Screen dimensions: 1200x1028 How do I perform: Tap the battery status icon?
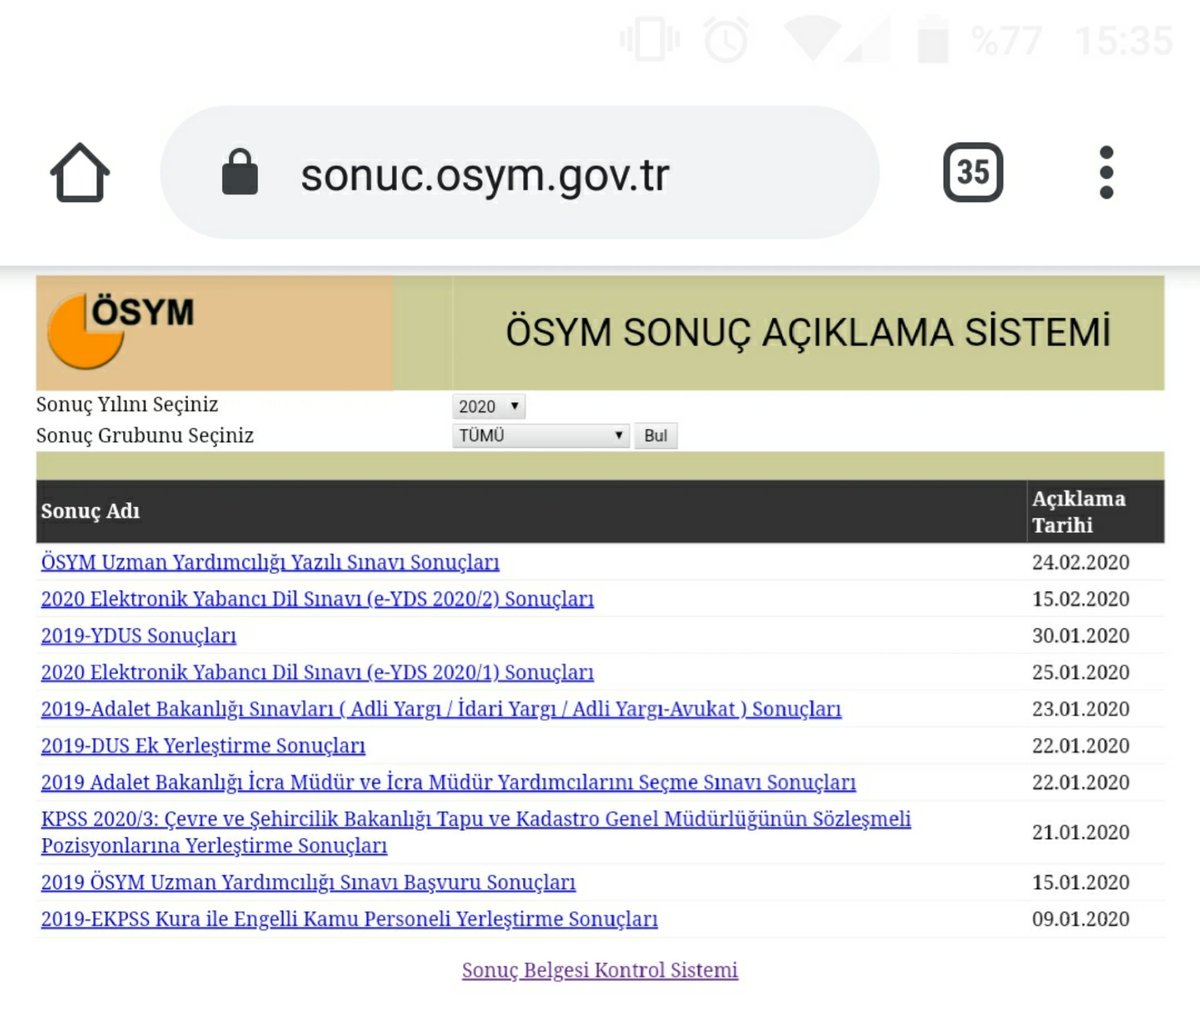click(933, 41)
